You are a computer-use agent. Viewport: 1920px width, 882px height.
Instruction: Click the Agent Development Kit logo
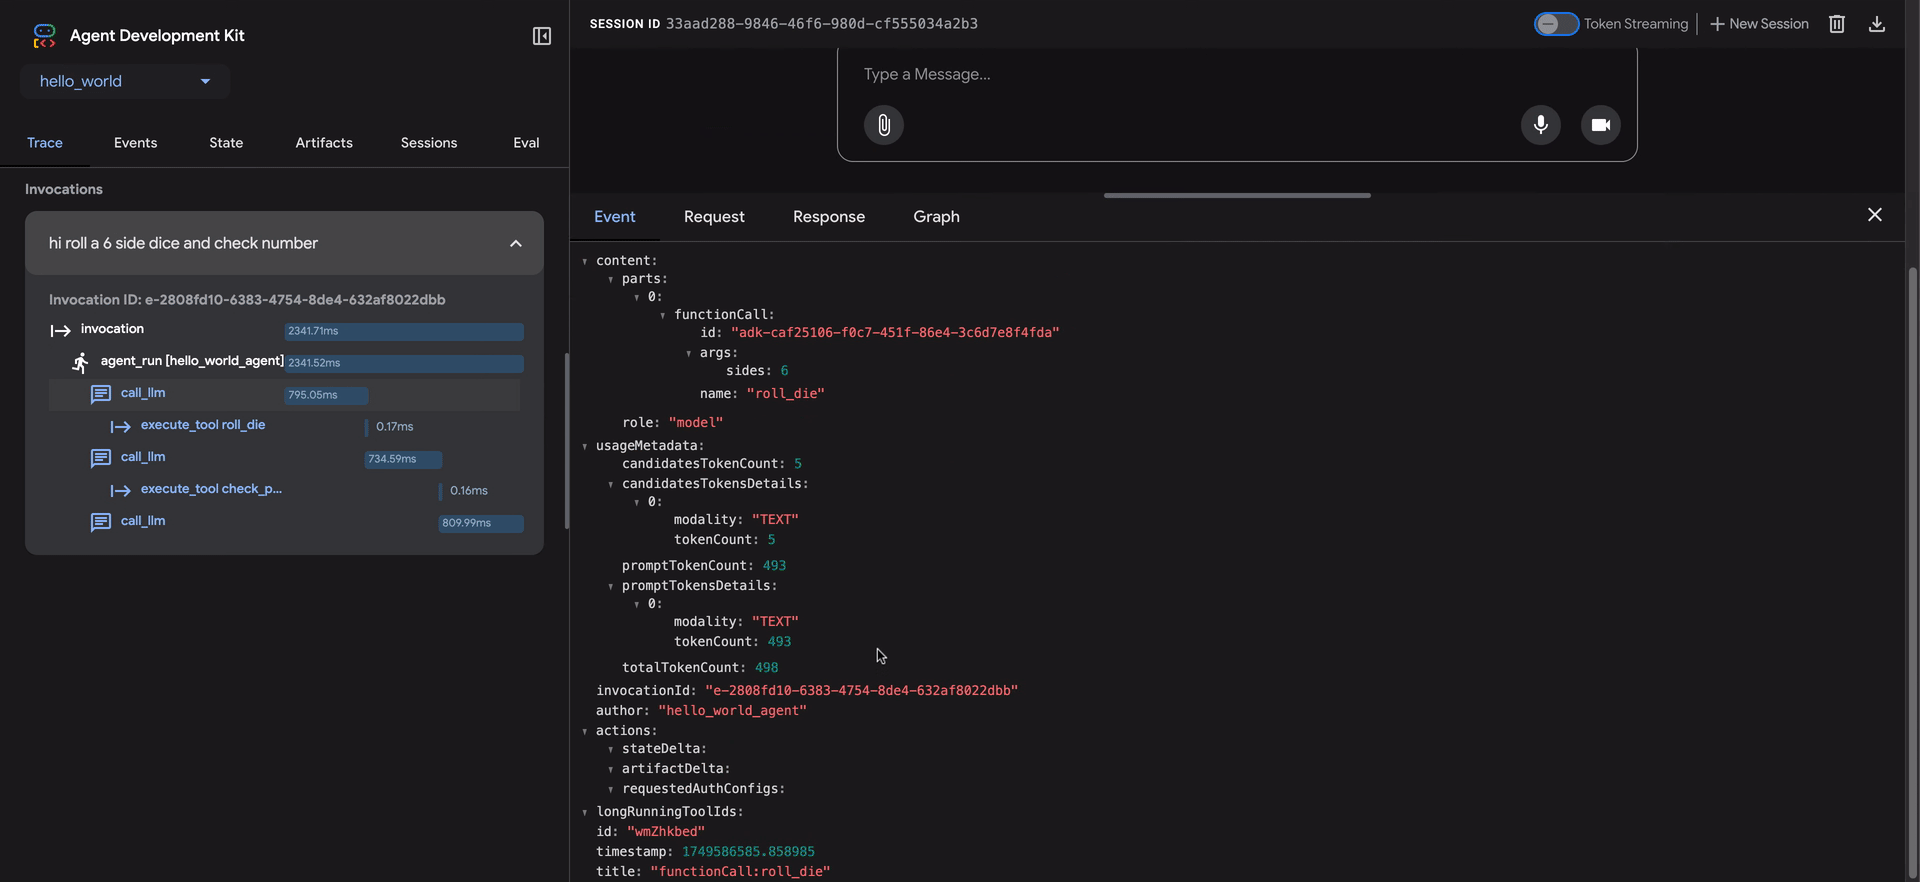44,36
